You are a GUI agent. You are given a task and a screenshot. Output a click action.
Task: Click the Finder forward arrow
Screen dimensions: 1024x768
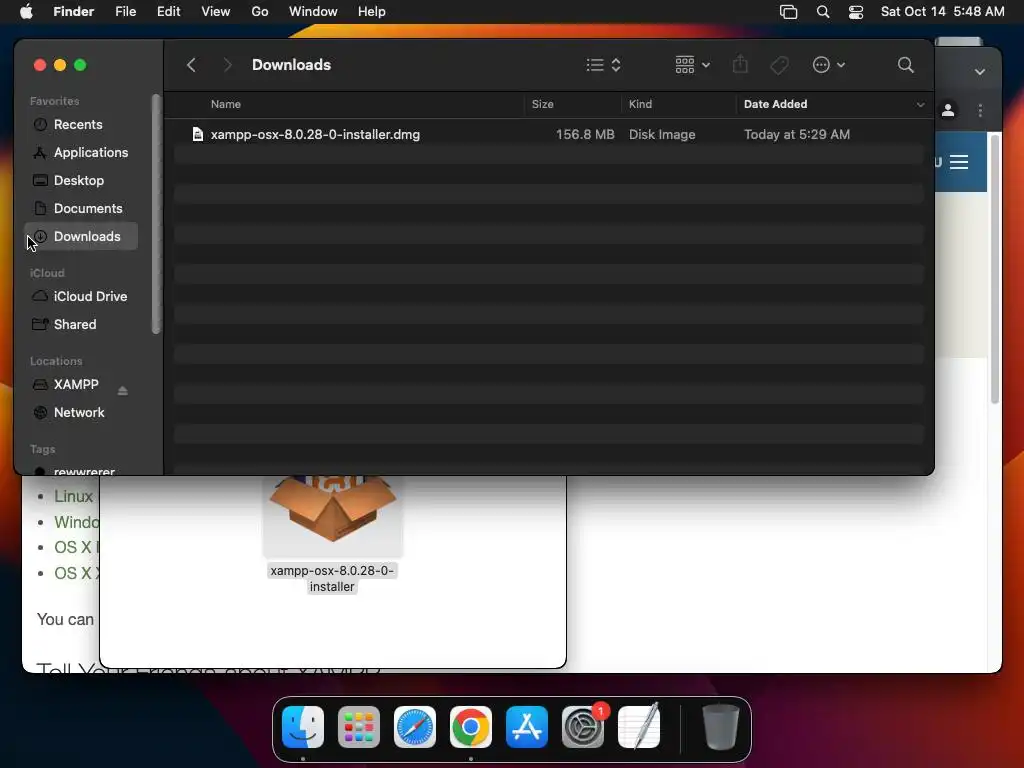227,65
